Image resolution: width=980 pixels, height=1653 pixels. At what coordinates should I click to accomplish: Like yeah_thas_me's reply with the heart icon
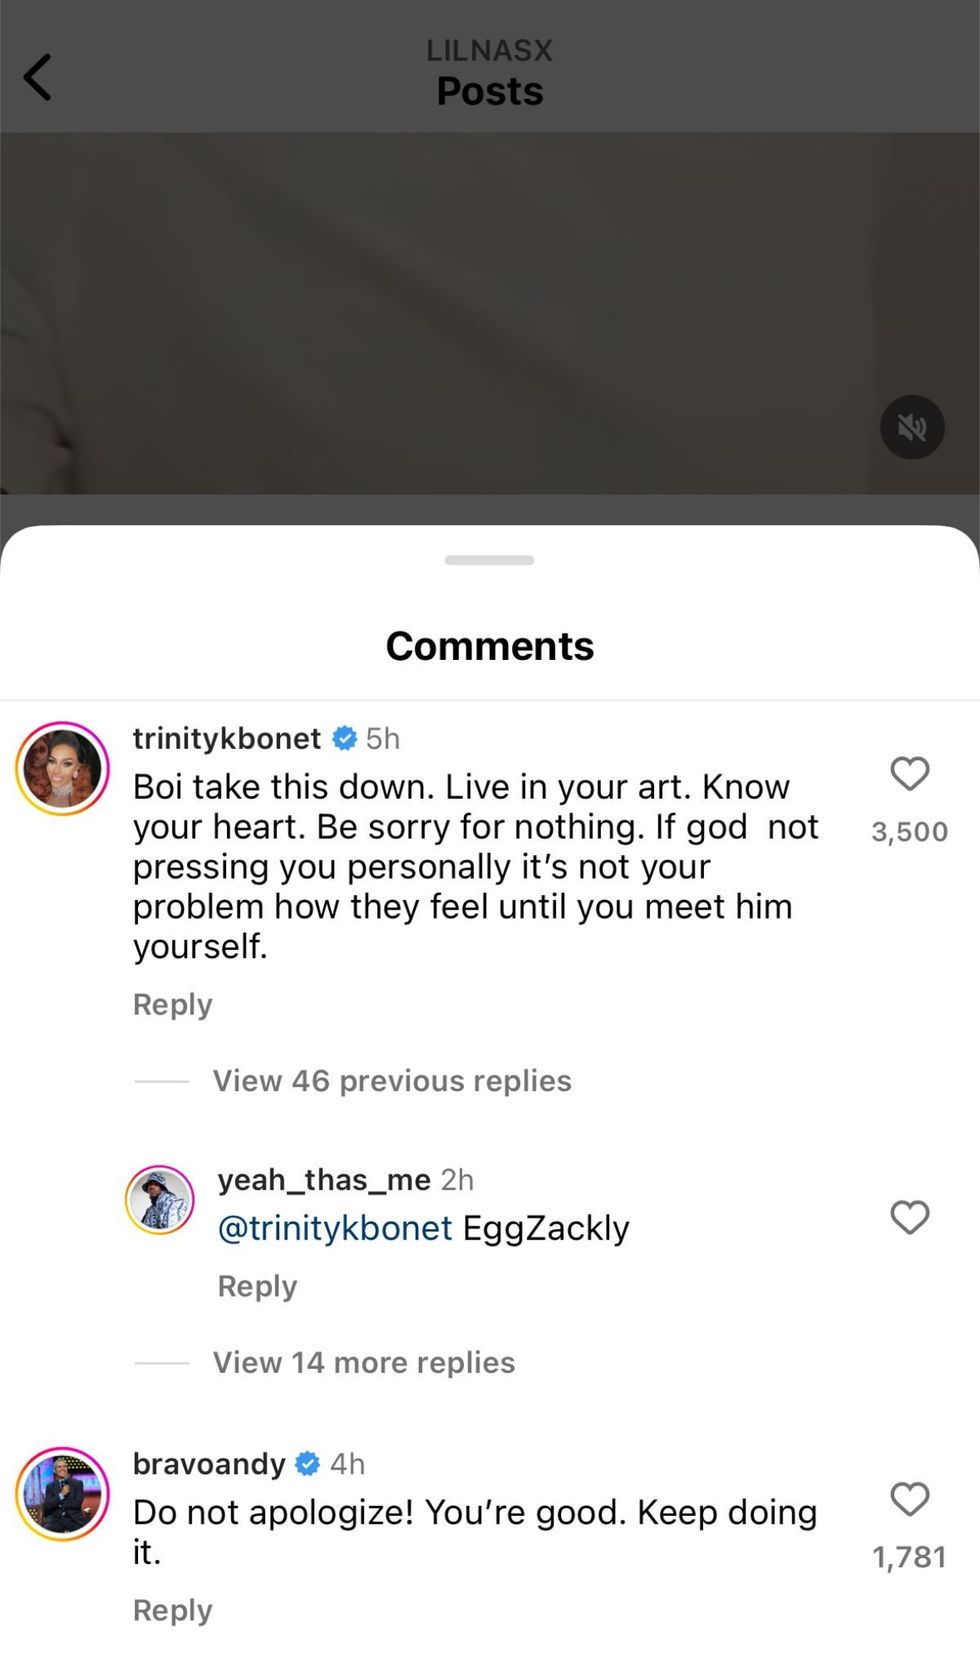tap(909, 1218)
